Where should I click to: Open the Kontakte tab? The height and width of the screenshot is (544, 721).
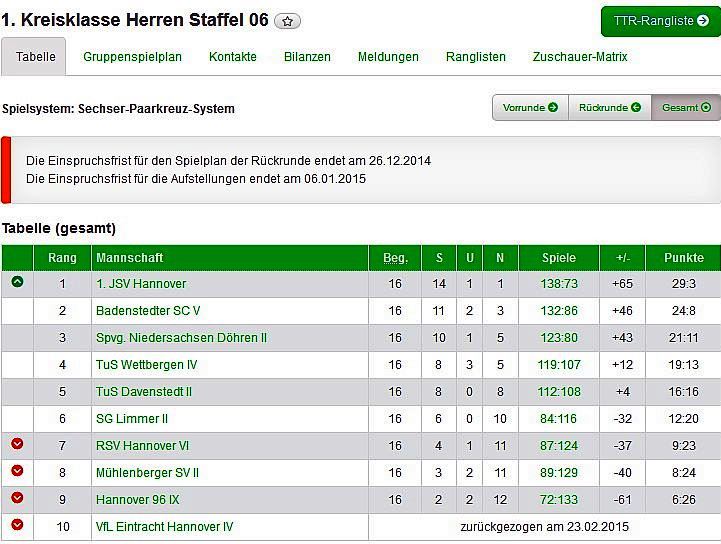pyautogui.click(x=233, y=57)
